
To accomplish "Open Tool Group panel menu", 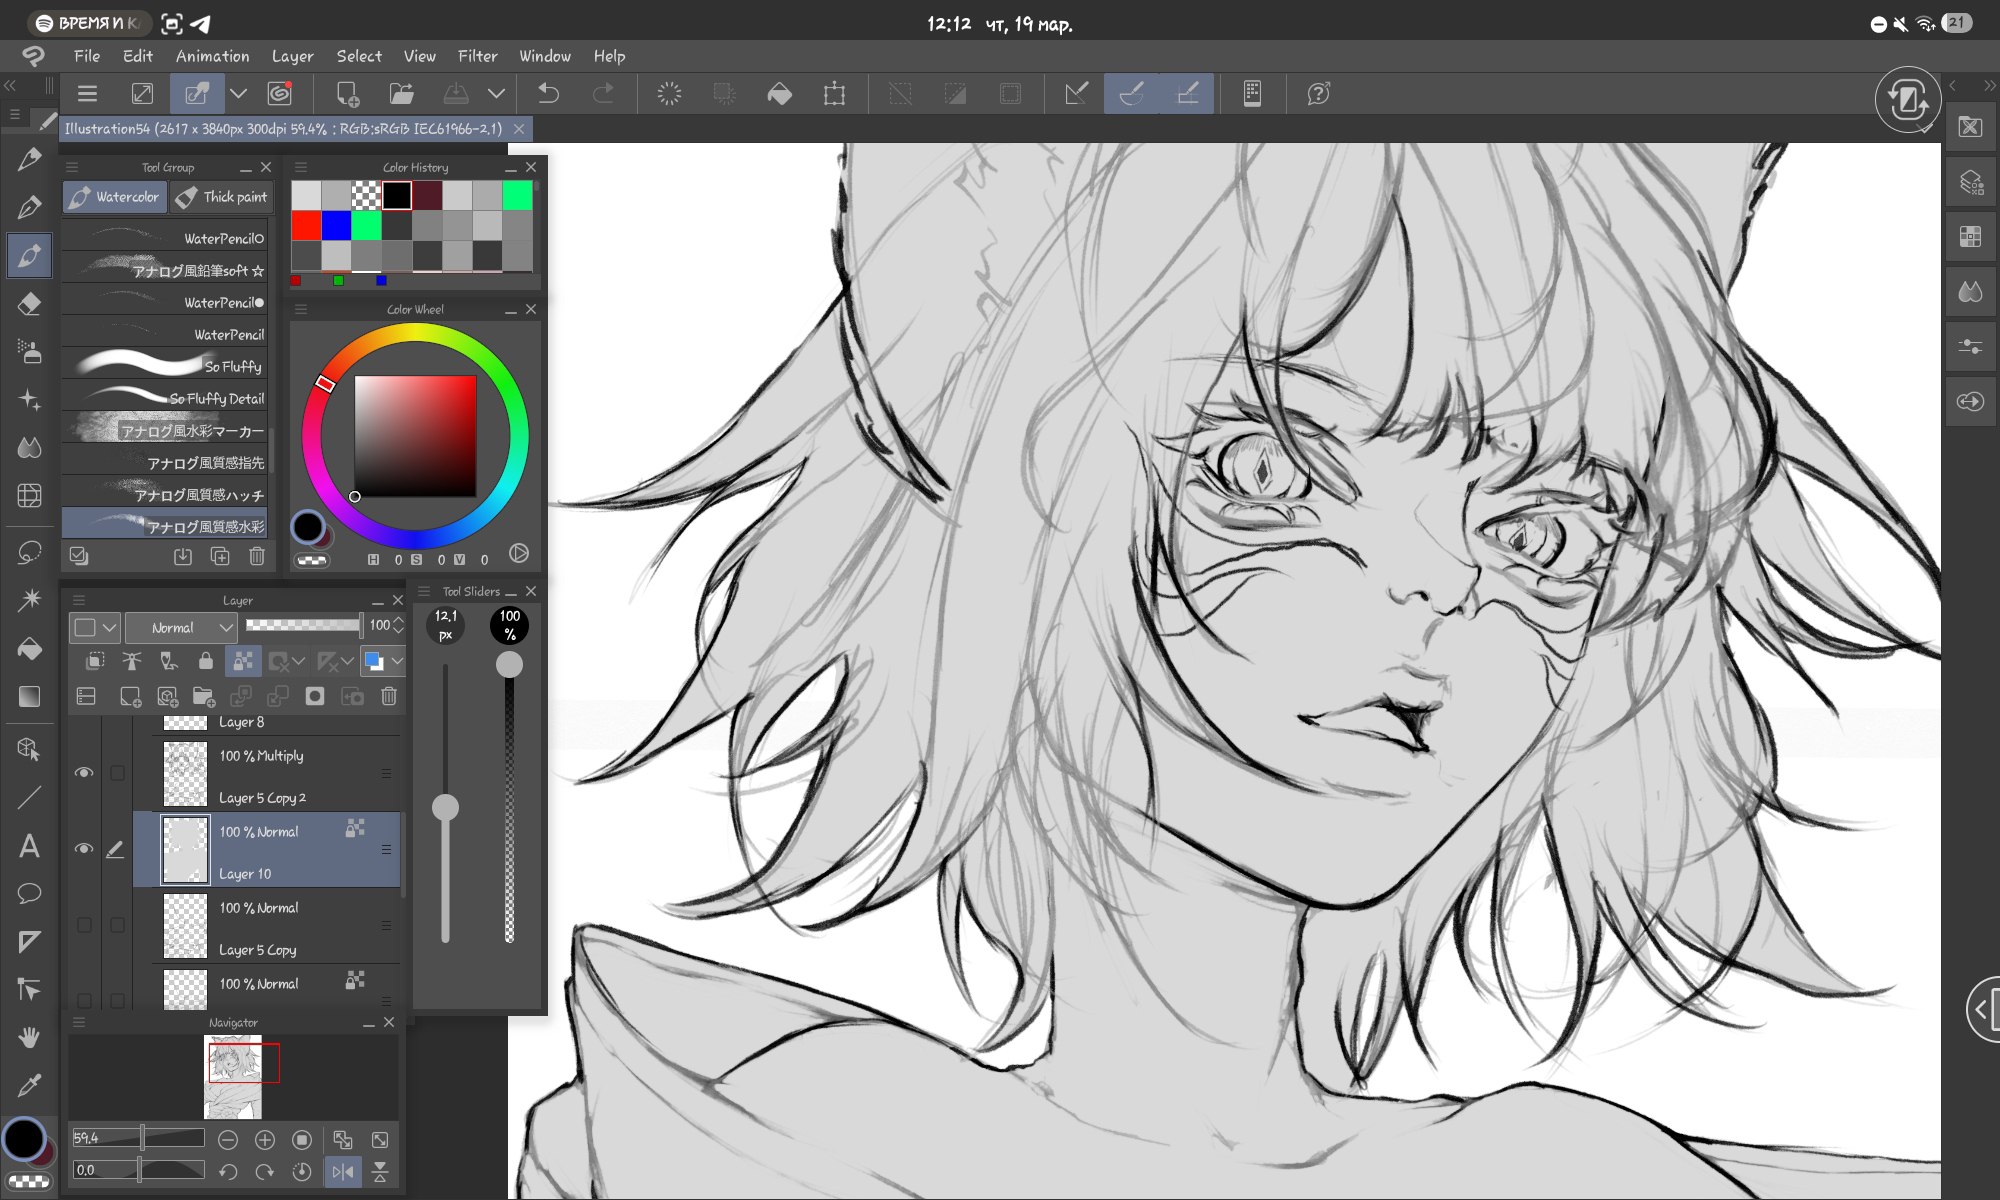I will (x=71, y=167).
